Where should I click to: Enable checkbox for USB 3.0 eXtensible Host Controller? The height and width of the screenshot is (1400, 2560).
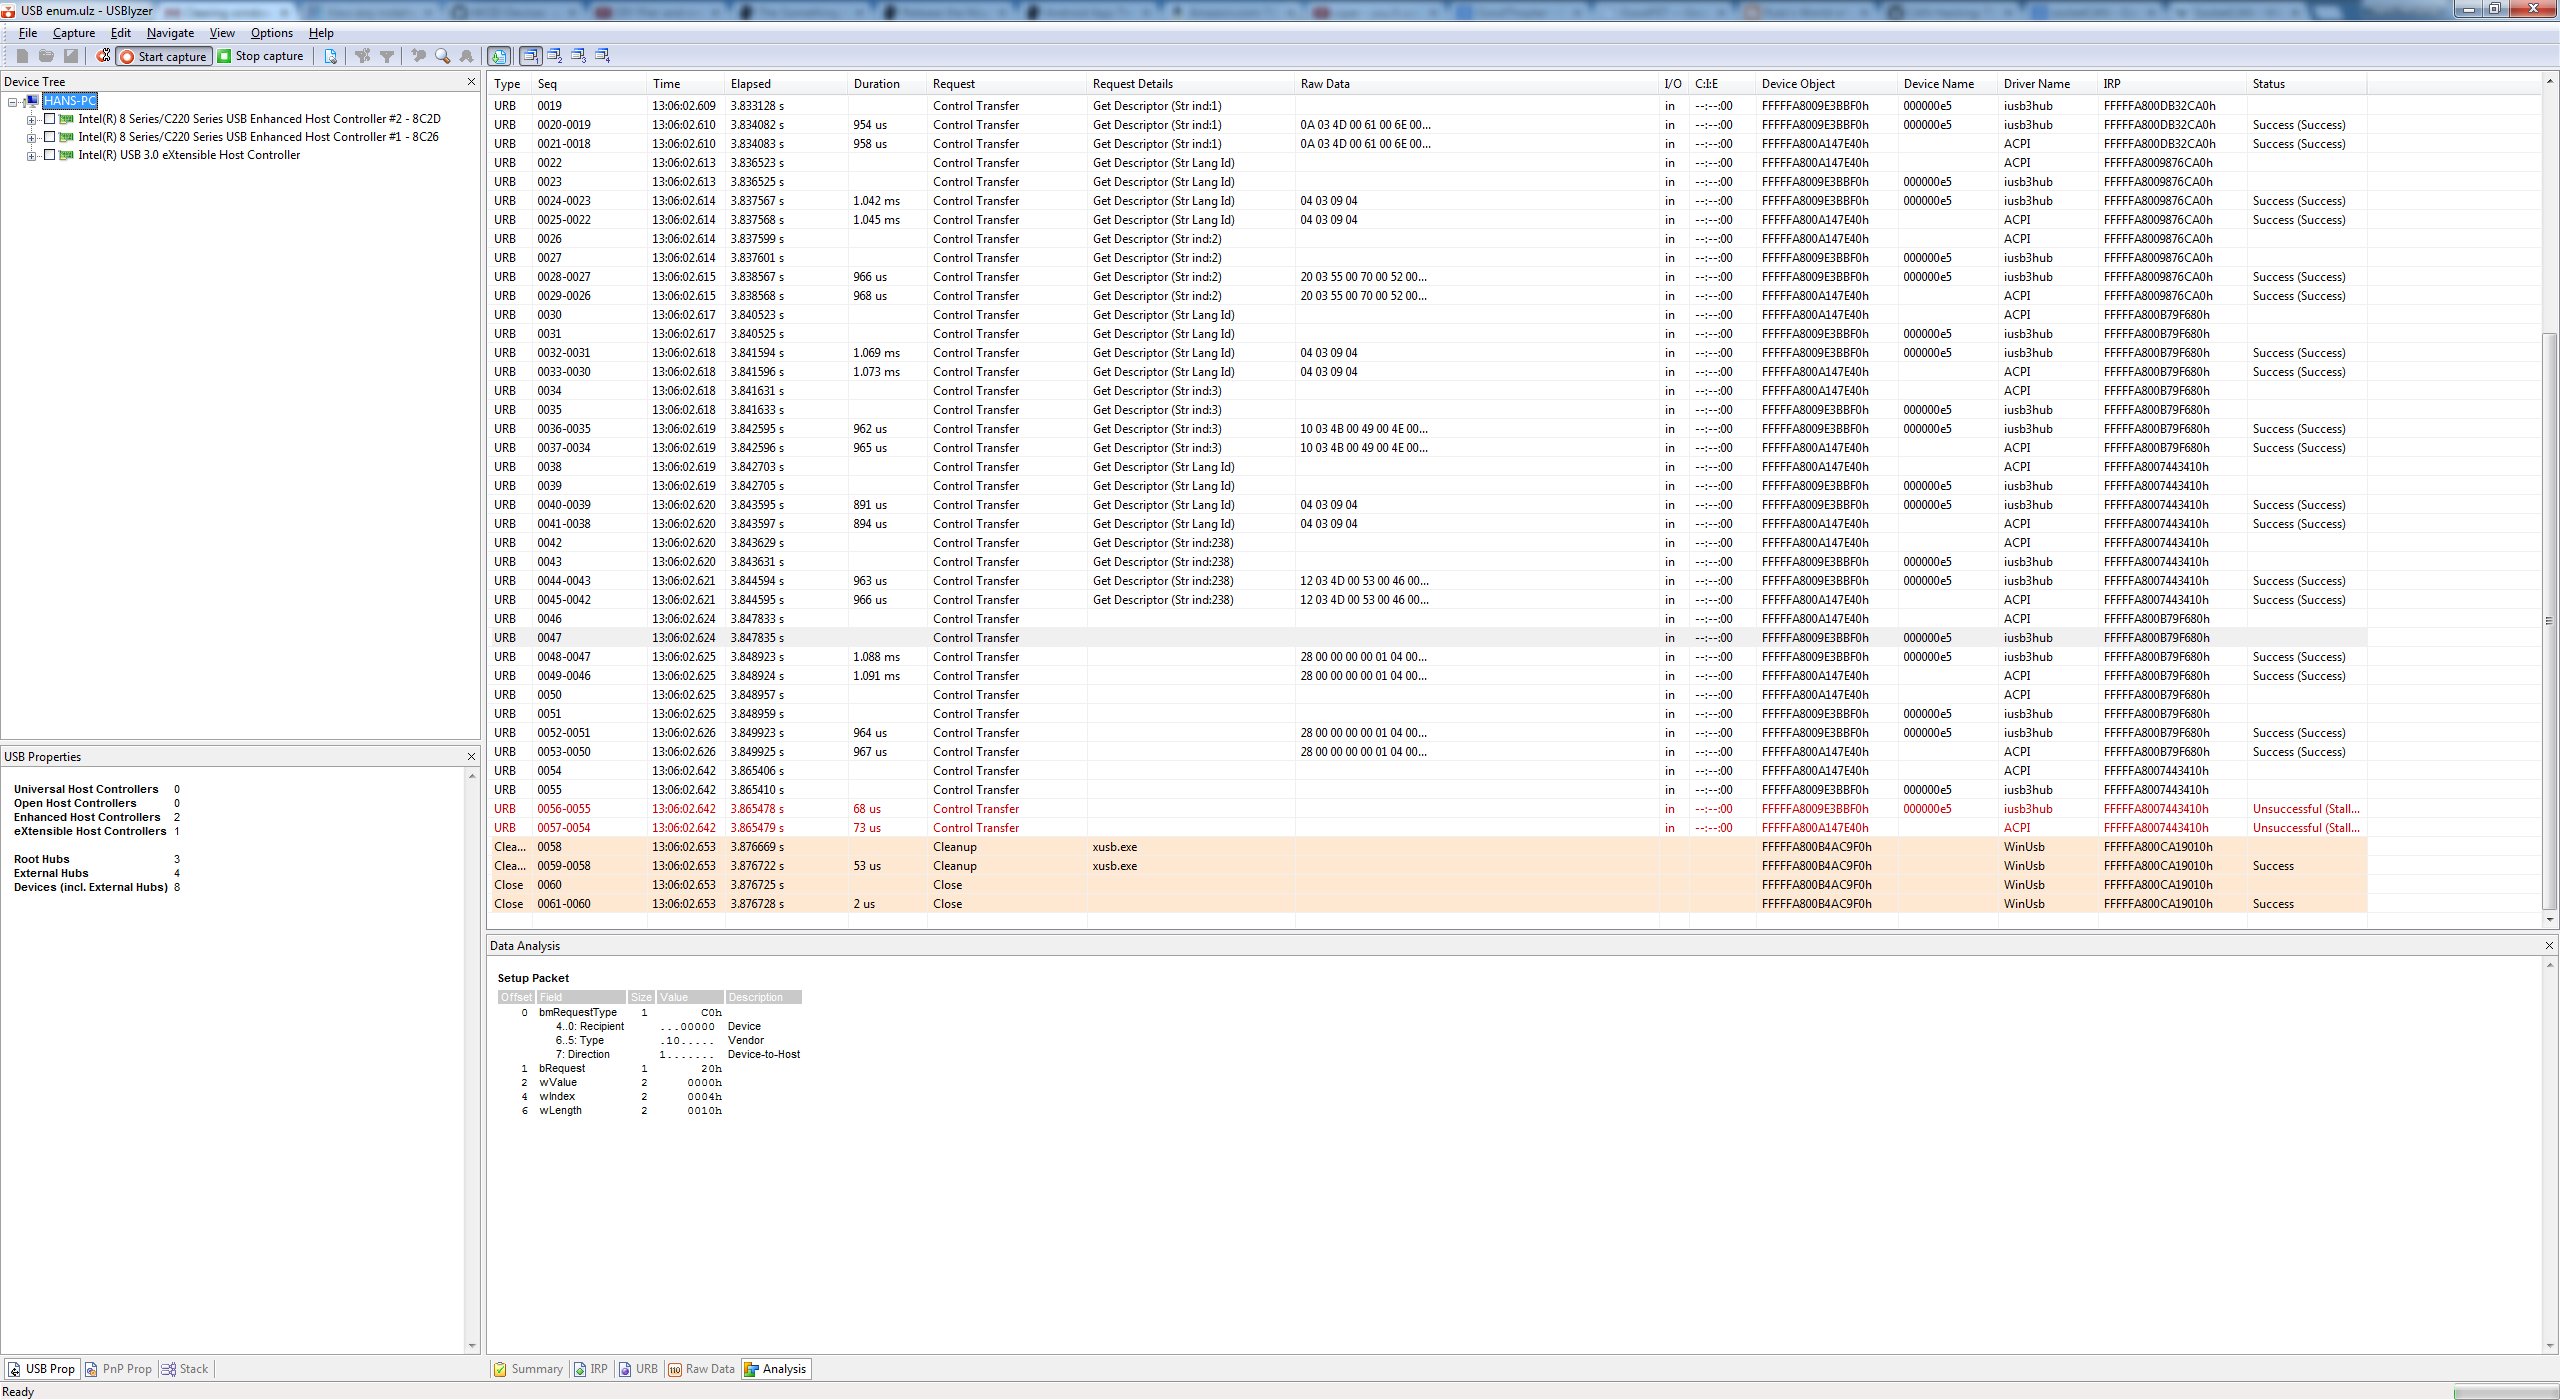tap(49, 155)
